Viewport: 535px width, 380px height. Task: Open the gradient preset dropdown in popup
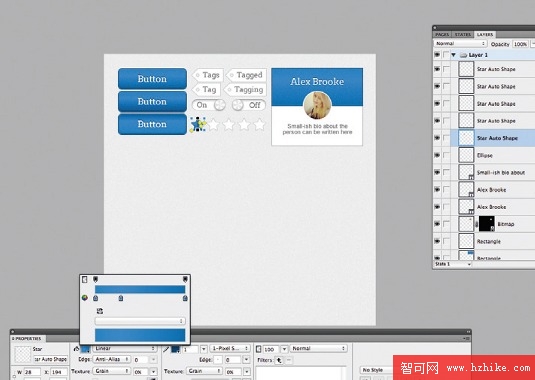pyautogui.click(x=140, y=321)
